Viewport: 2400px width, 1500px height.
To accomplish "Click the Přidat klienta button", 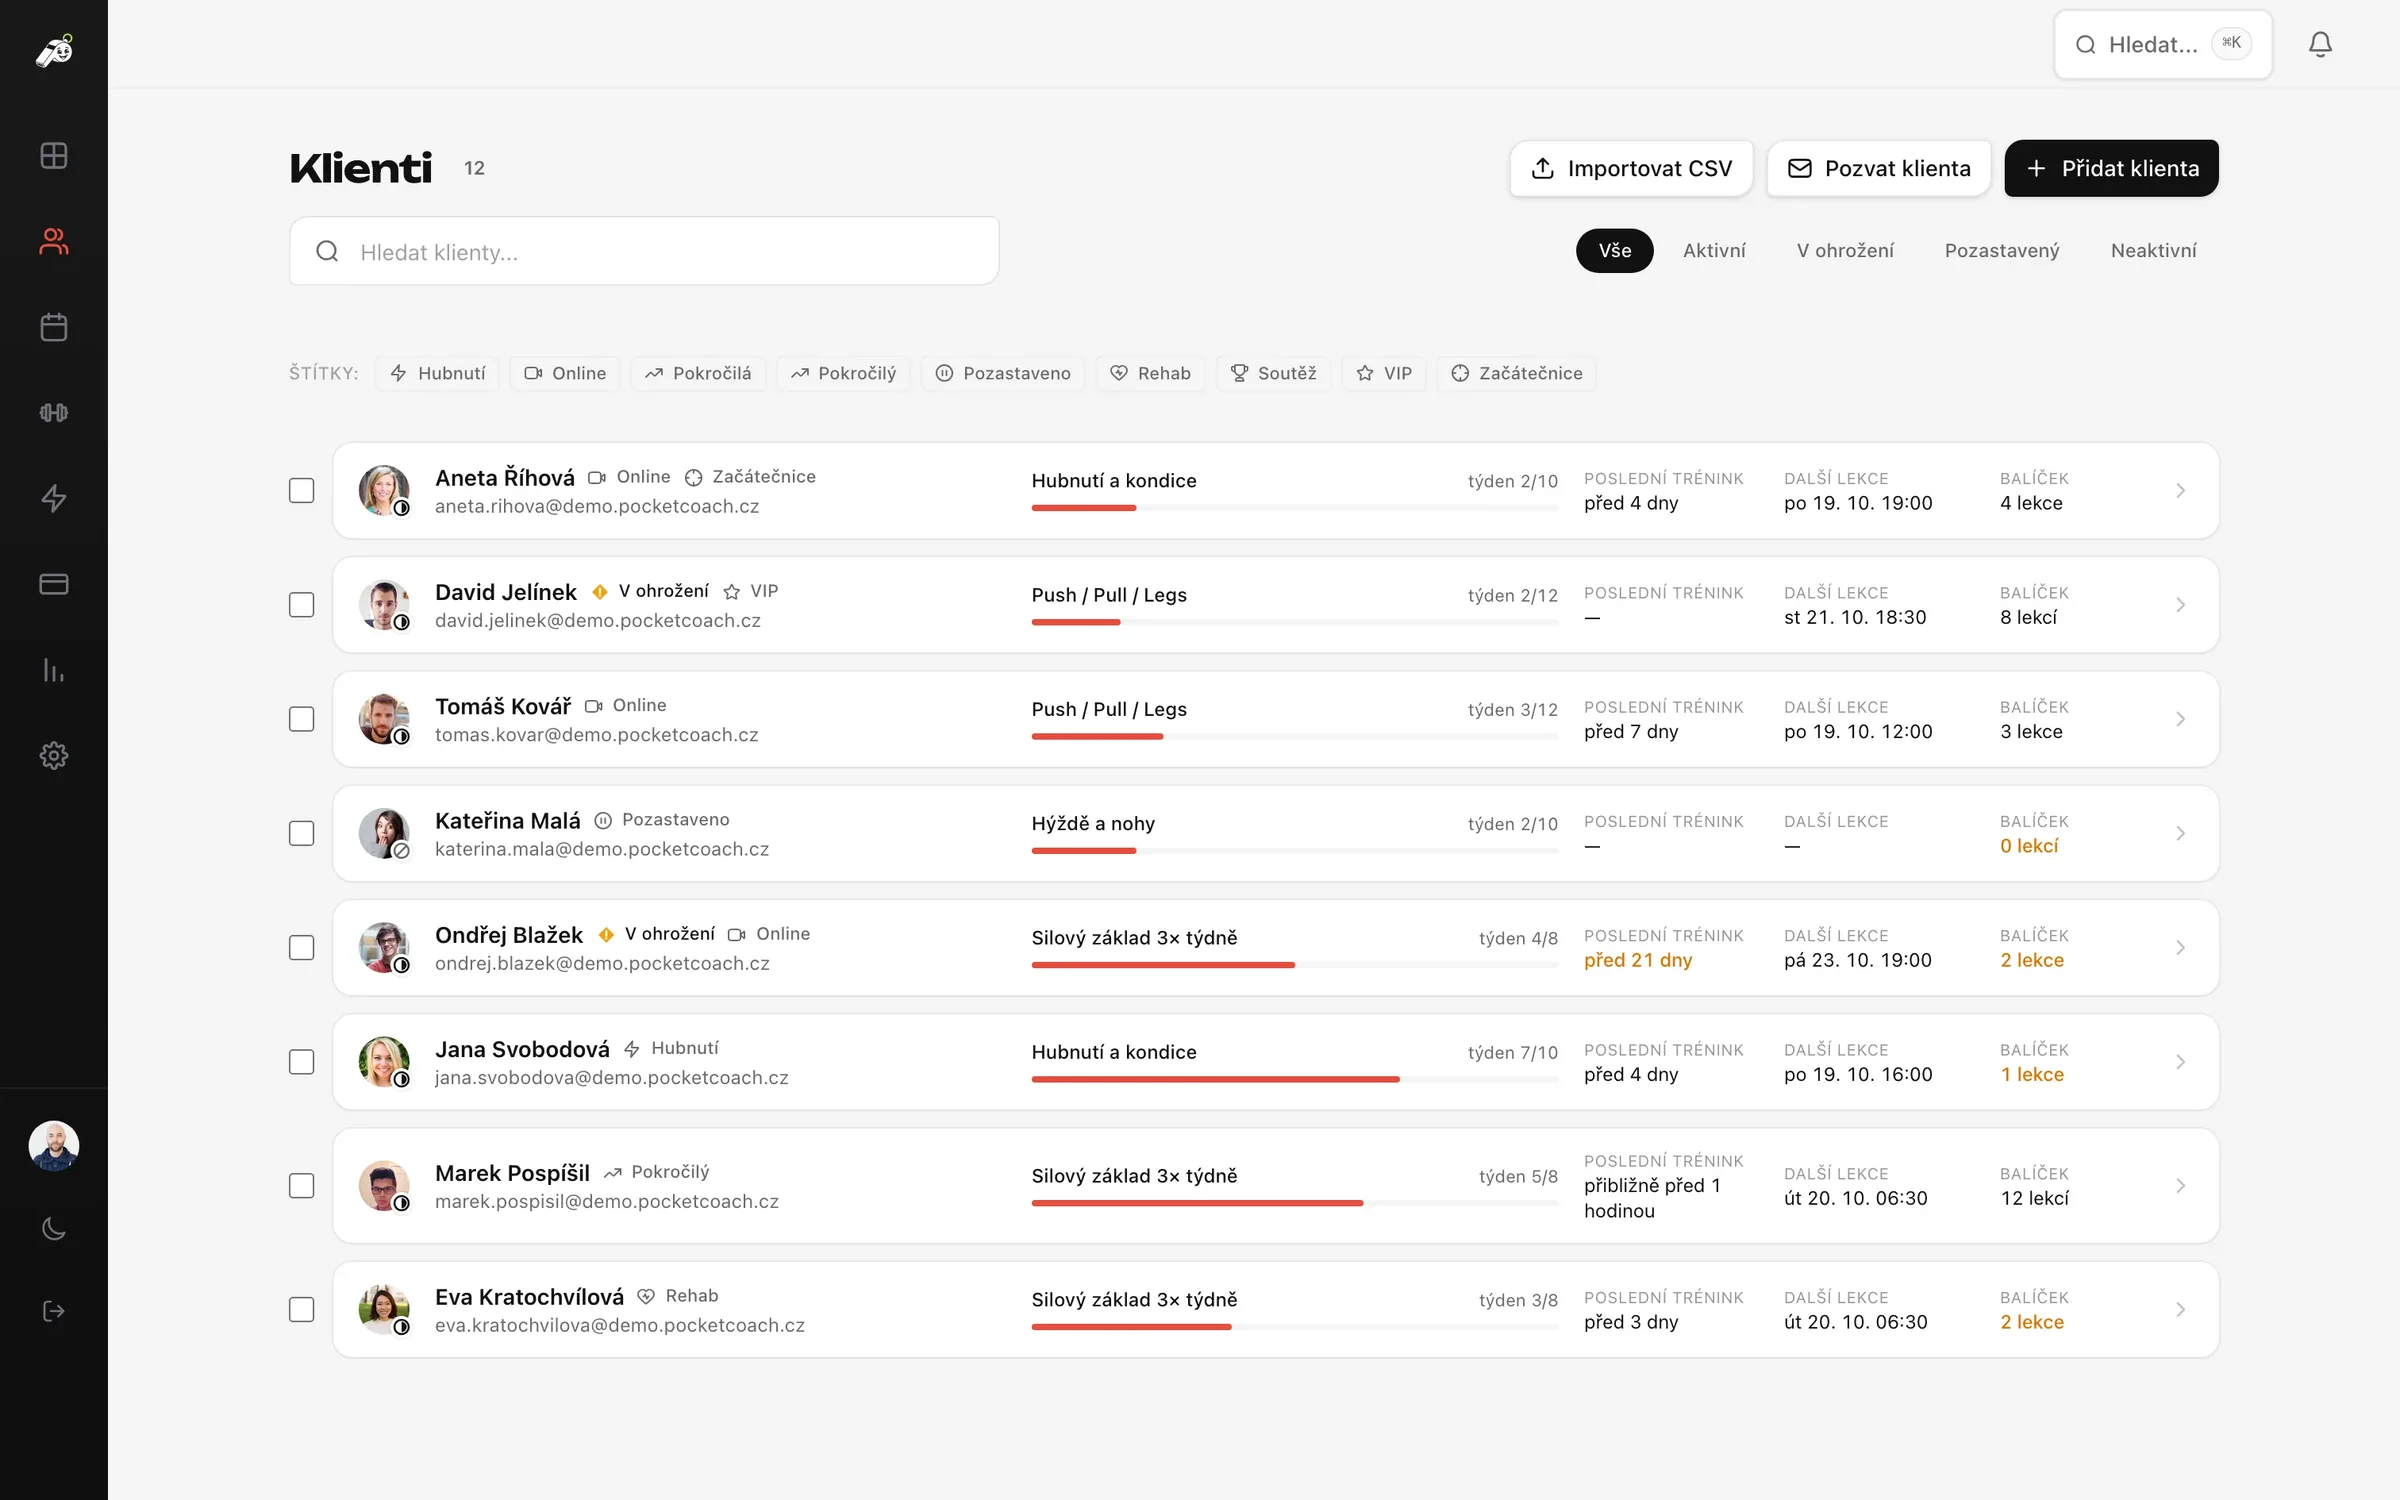I will pyautogui.click(x=2111, y=168).
